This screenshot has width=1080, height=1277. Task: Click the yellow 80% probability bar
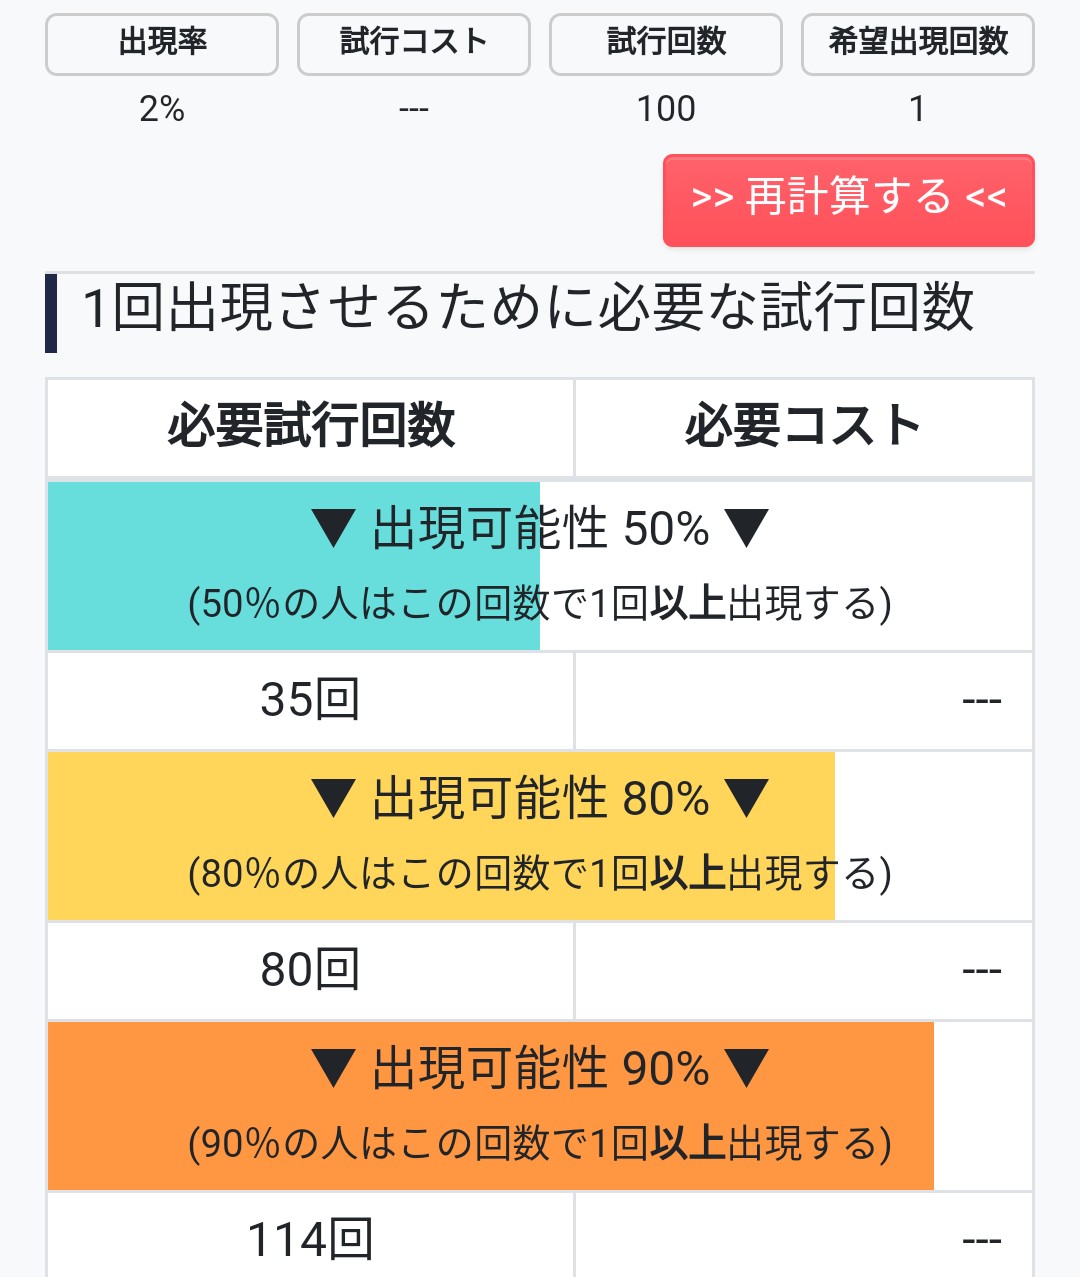pos(441,836)
